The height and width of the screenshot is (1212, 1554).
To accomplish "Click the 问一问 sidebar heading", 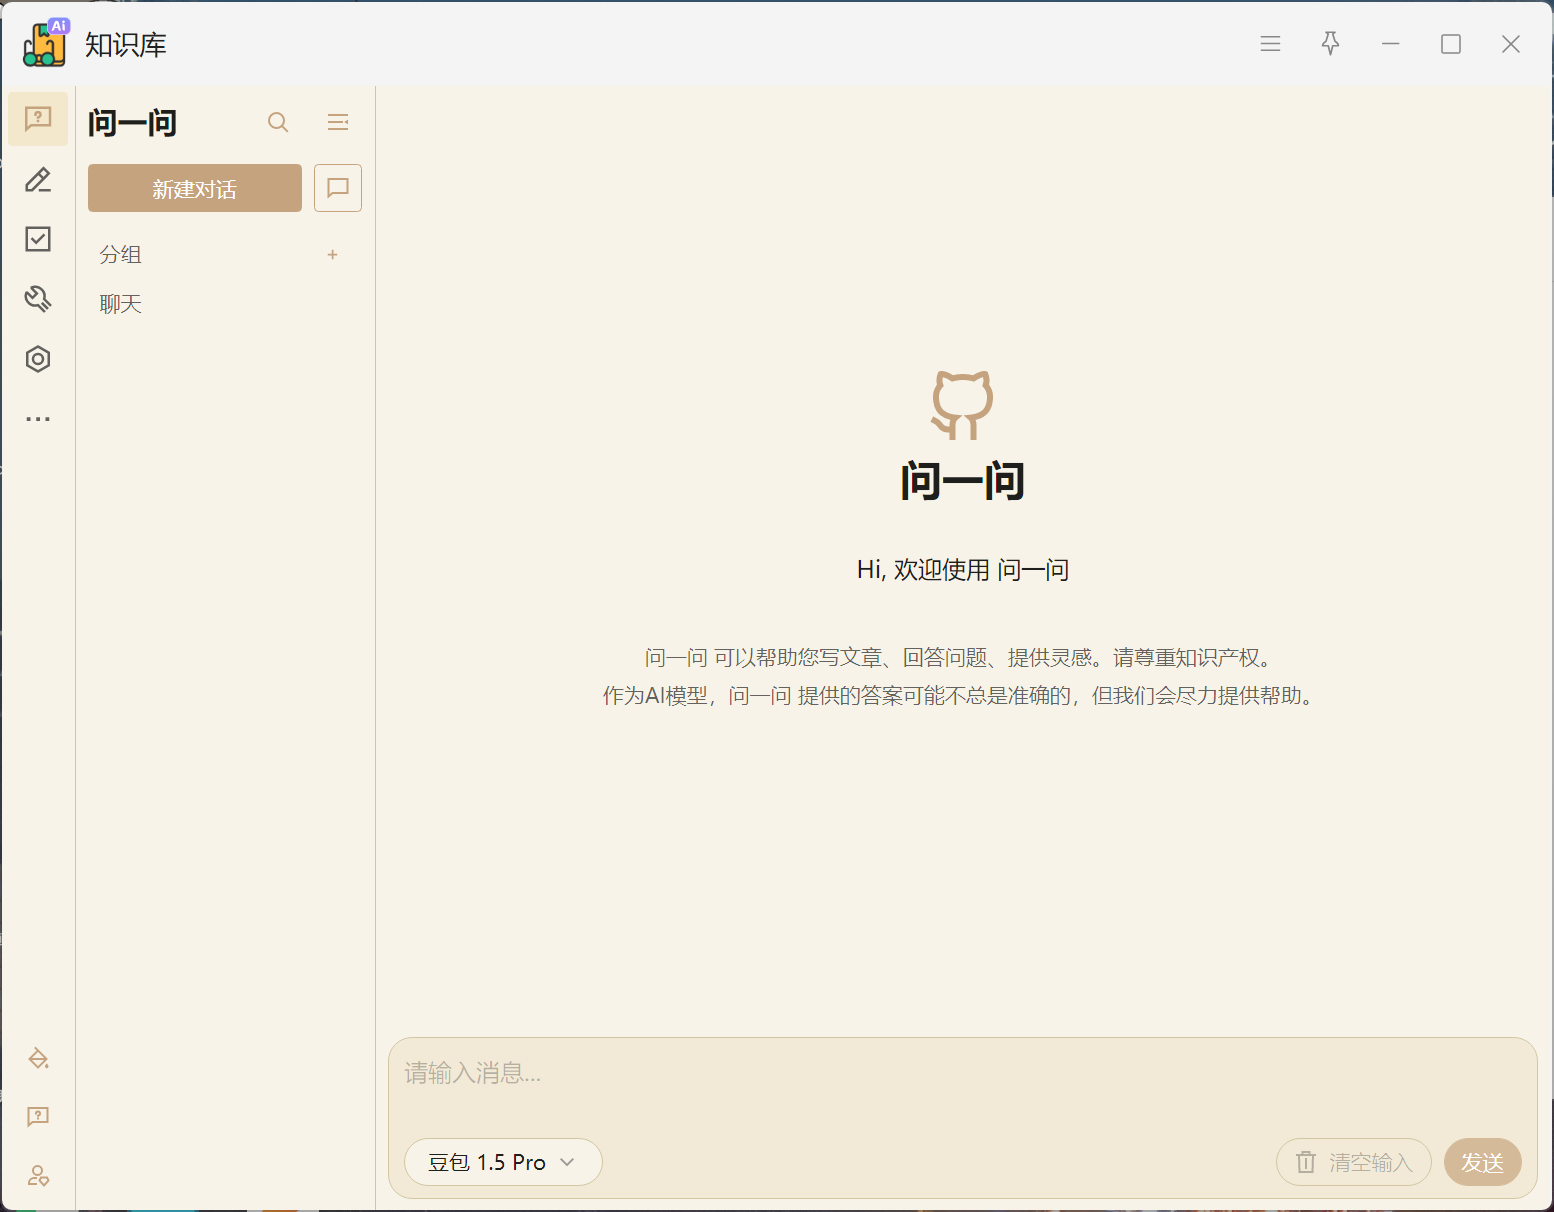I will [x=132, y=123].
